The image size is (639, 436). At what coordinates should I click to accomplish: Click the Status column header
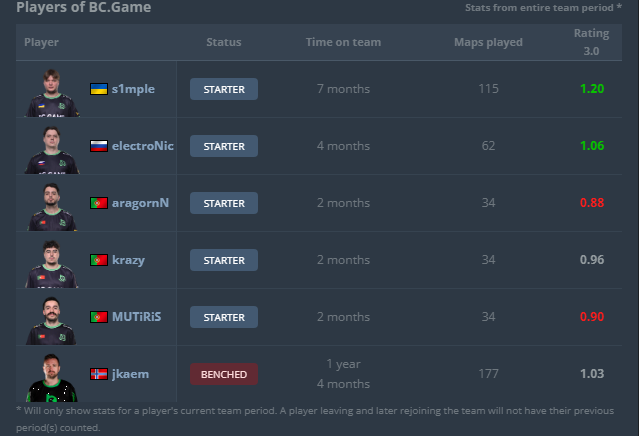click(224, 42)
